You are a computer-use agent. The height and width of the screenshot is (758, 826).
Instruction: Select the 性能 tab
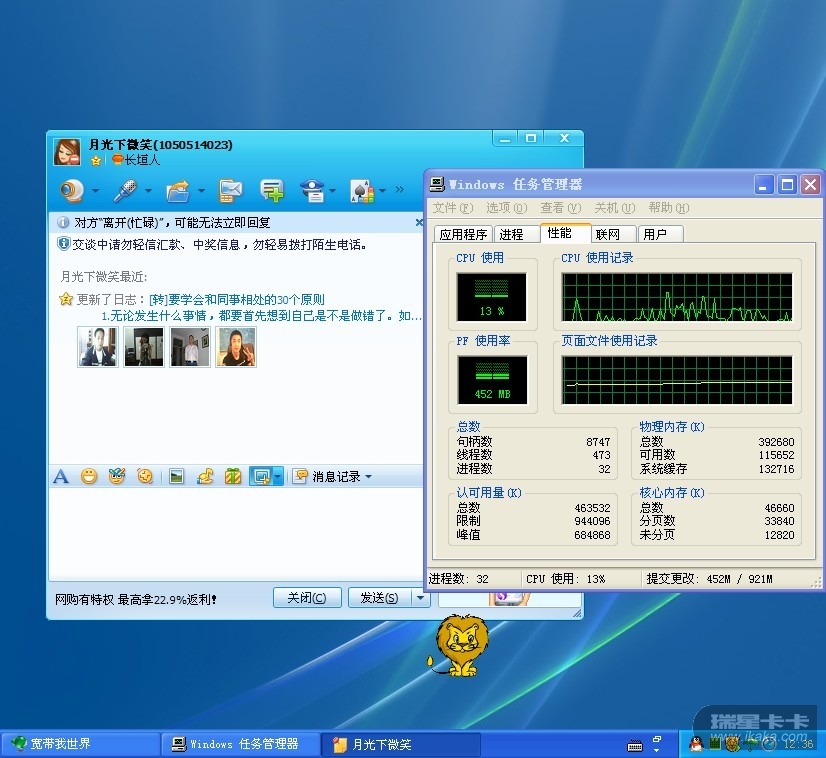coord(565,233)
